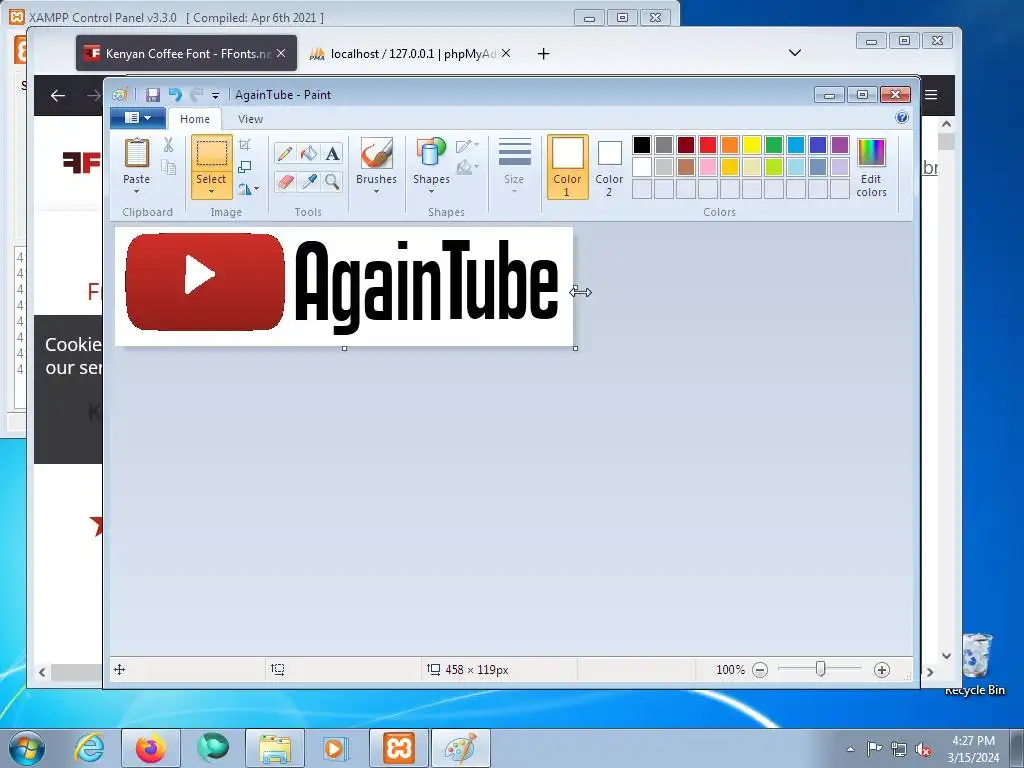Open Customize Quick Access Toolbar dropdown
Screen dimensions: 1024x768
tap(215, 96)
